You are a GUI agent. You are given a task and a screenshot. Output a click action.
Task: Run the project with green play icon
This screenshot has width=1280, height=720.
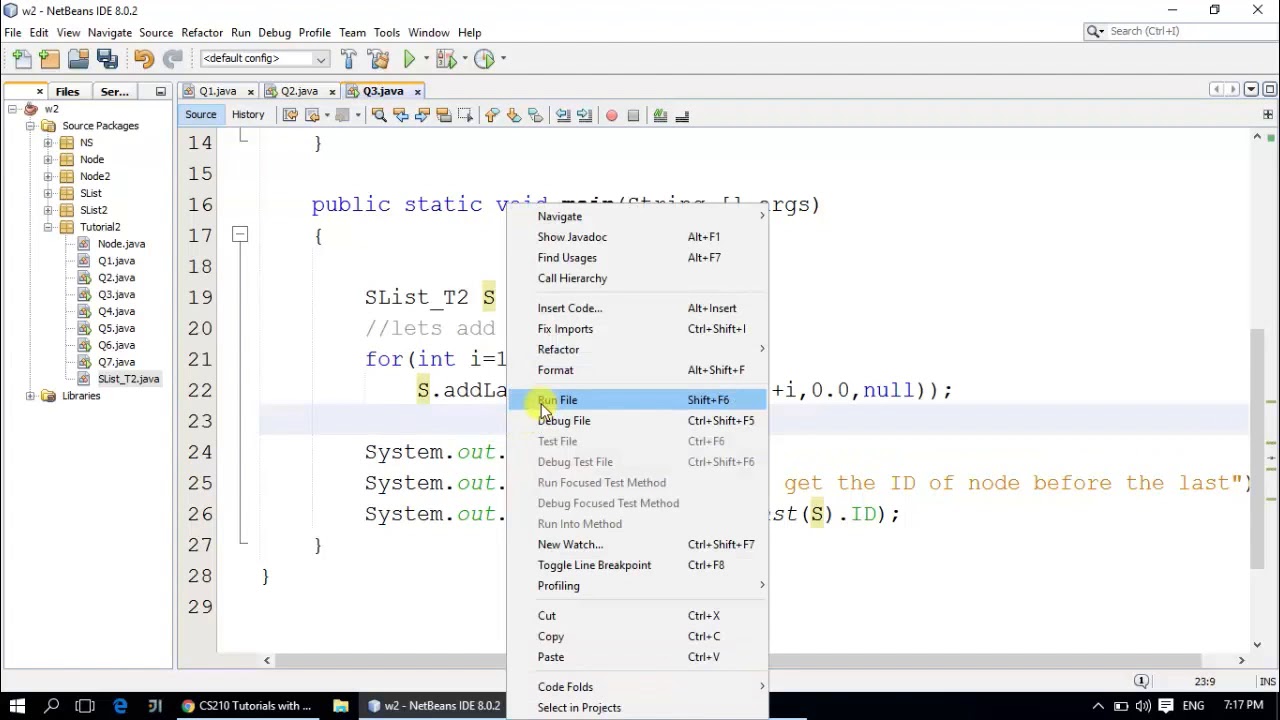point(409,58)
